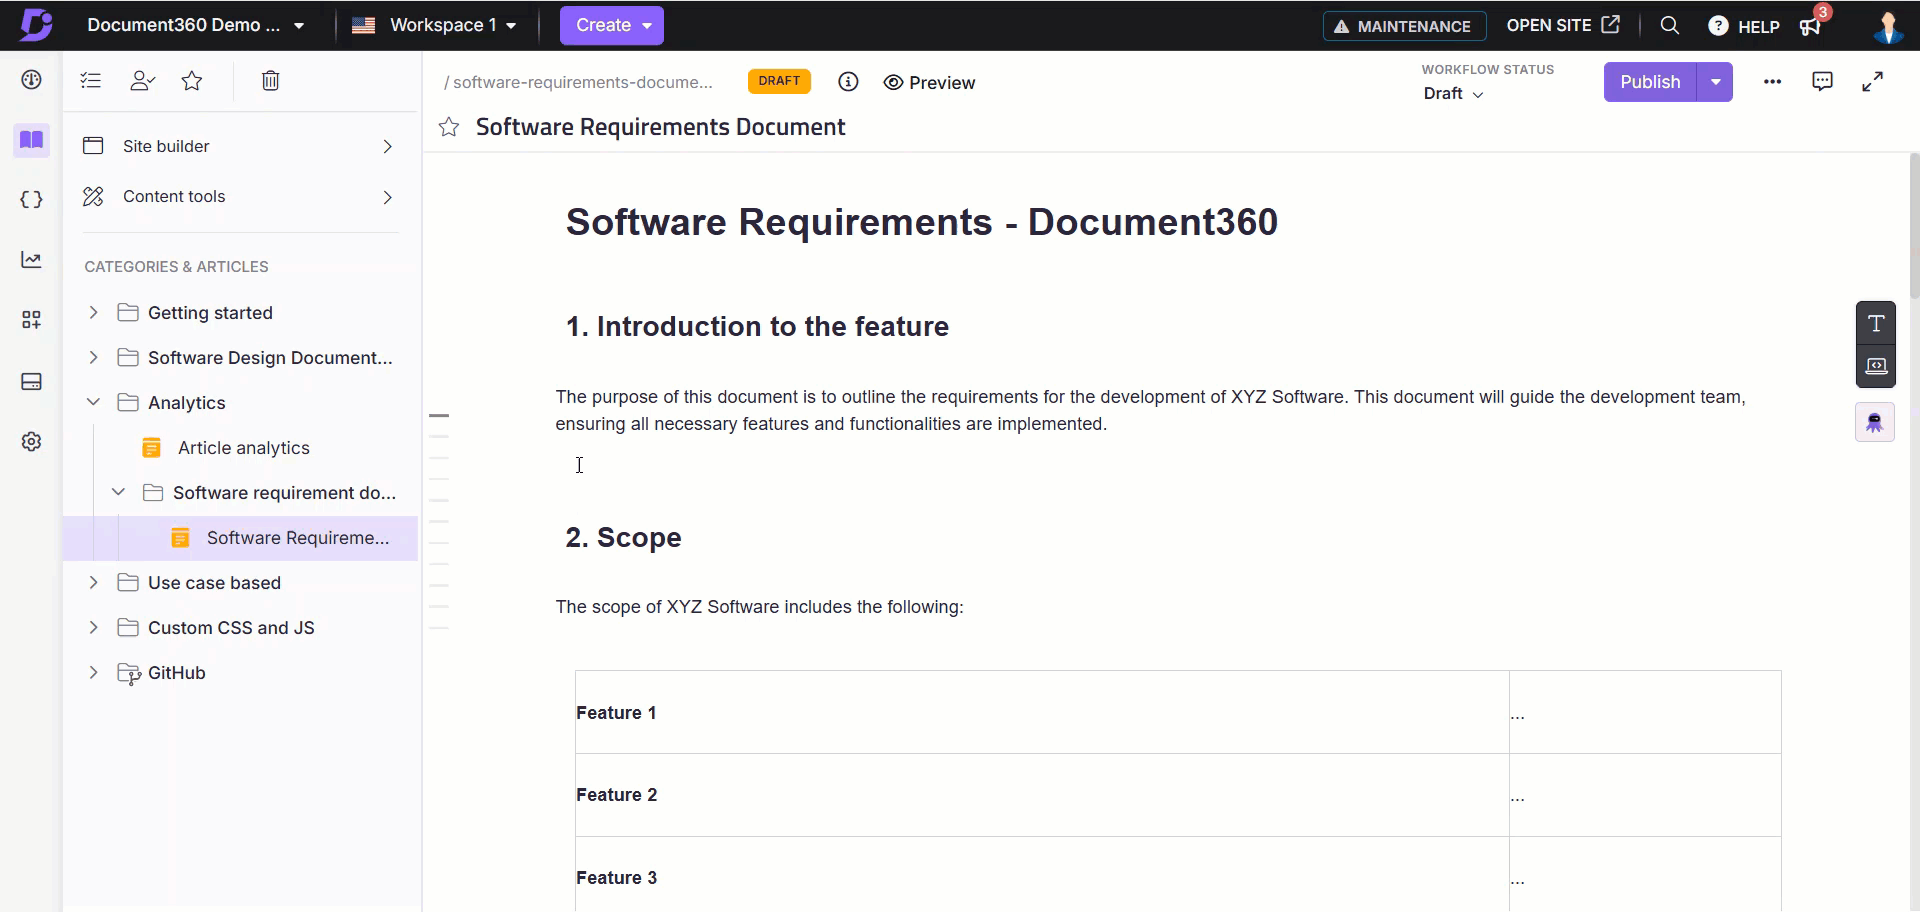Click the starred articles icon in sidebar
Screen dimensions: 1920x912
(x=192, y=81)
